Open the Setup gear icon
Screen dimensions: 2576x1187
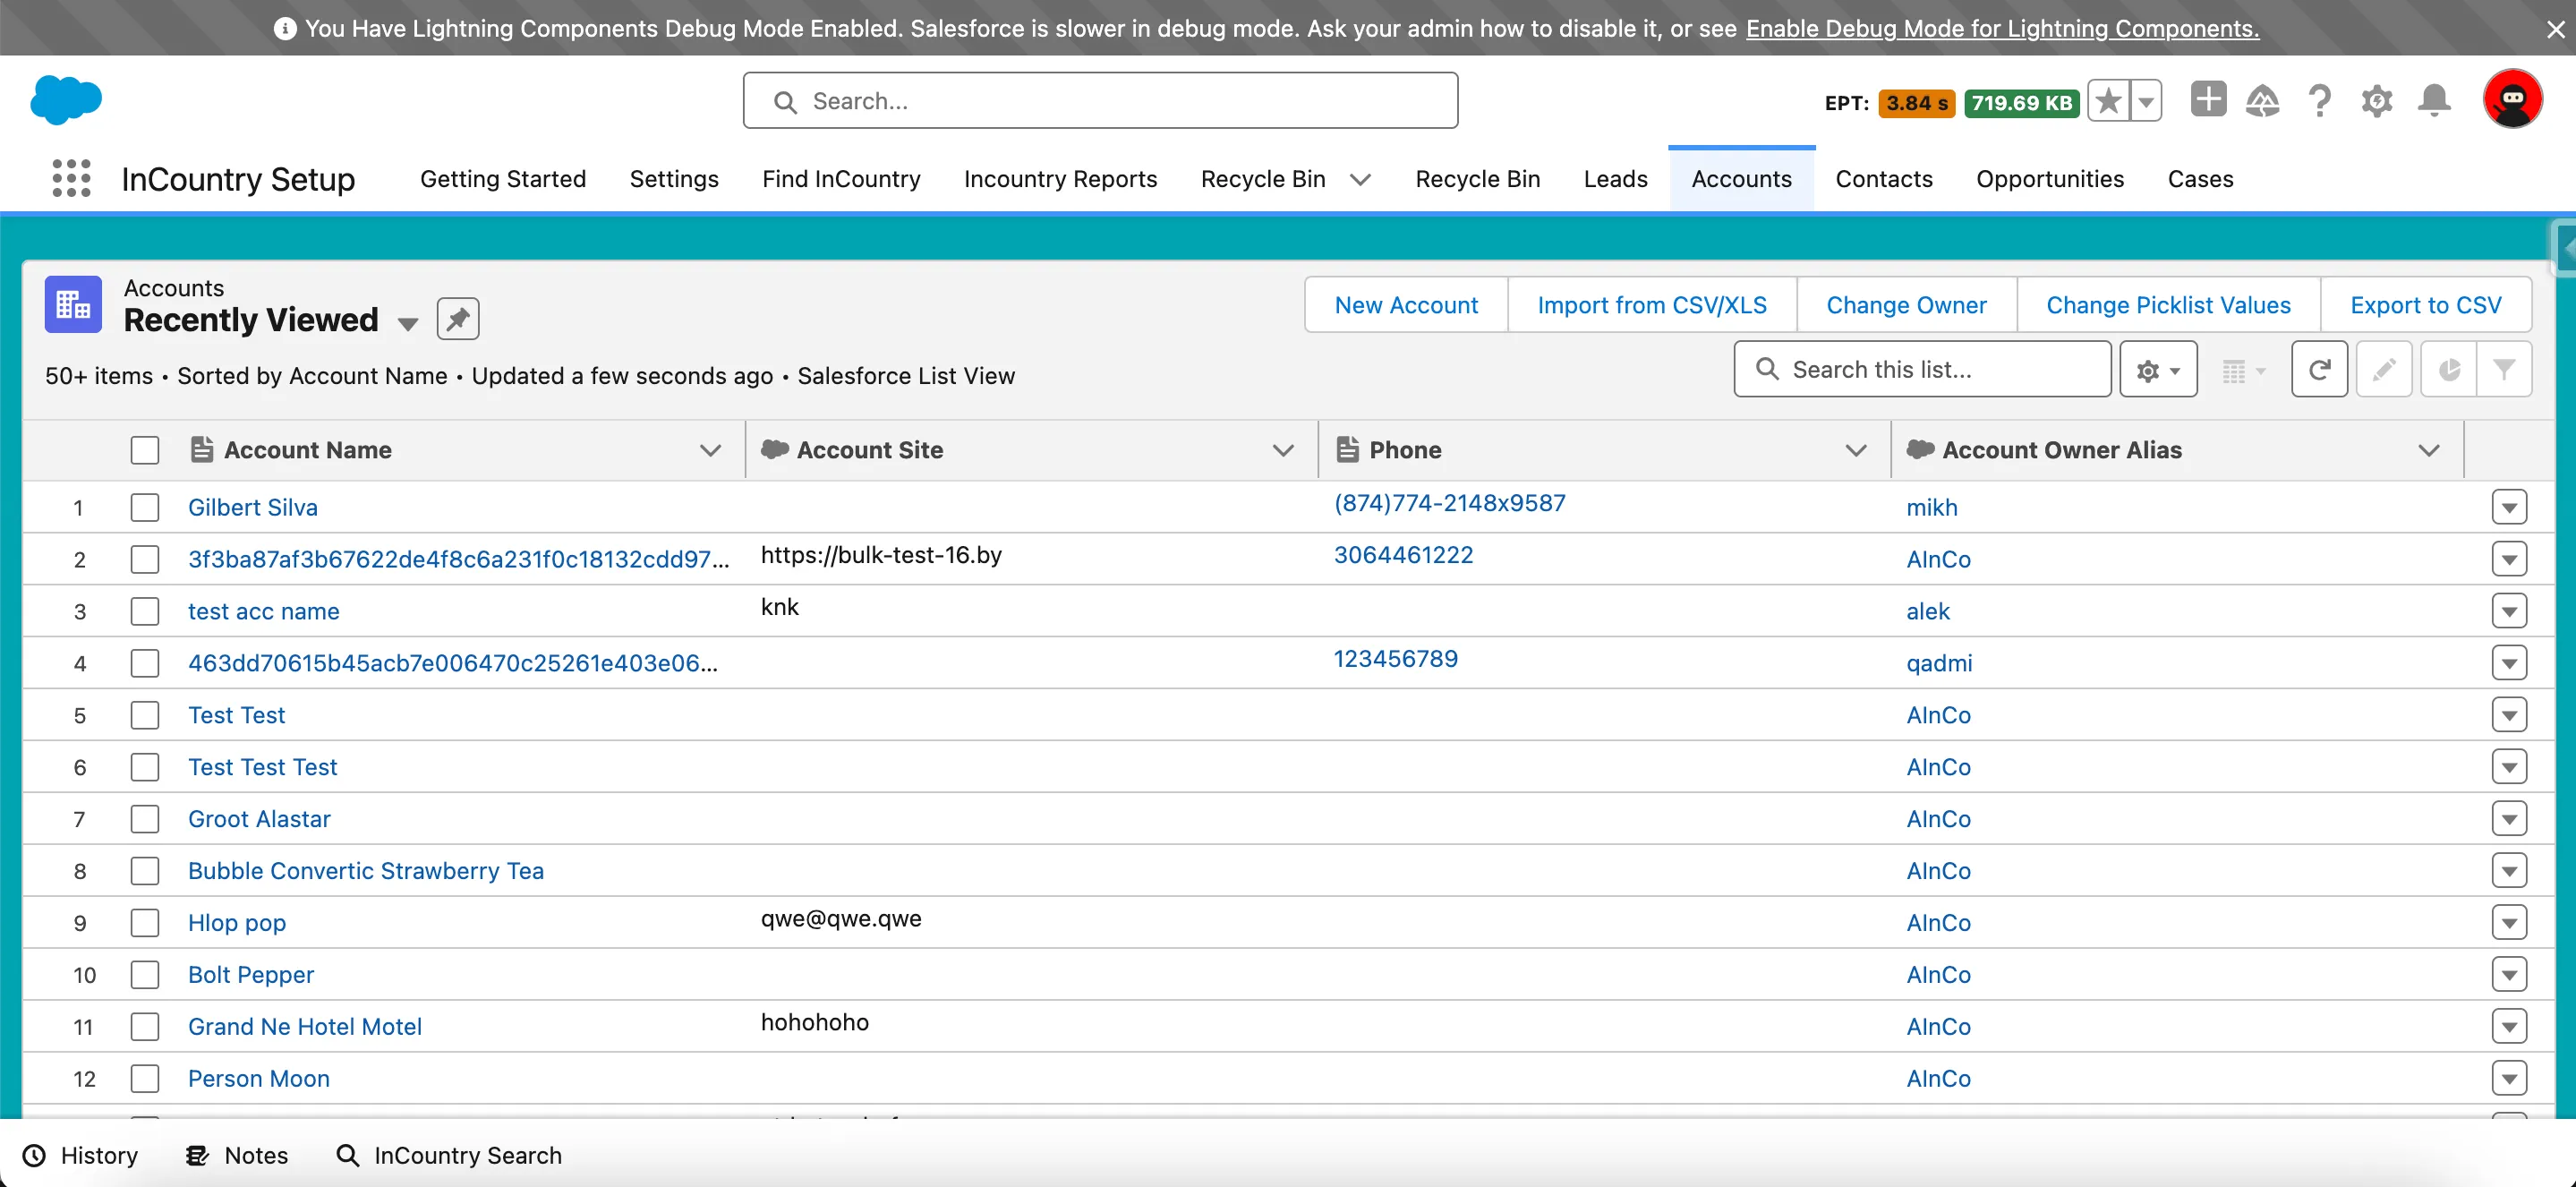point(2377,101)
